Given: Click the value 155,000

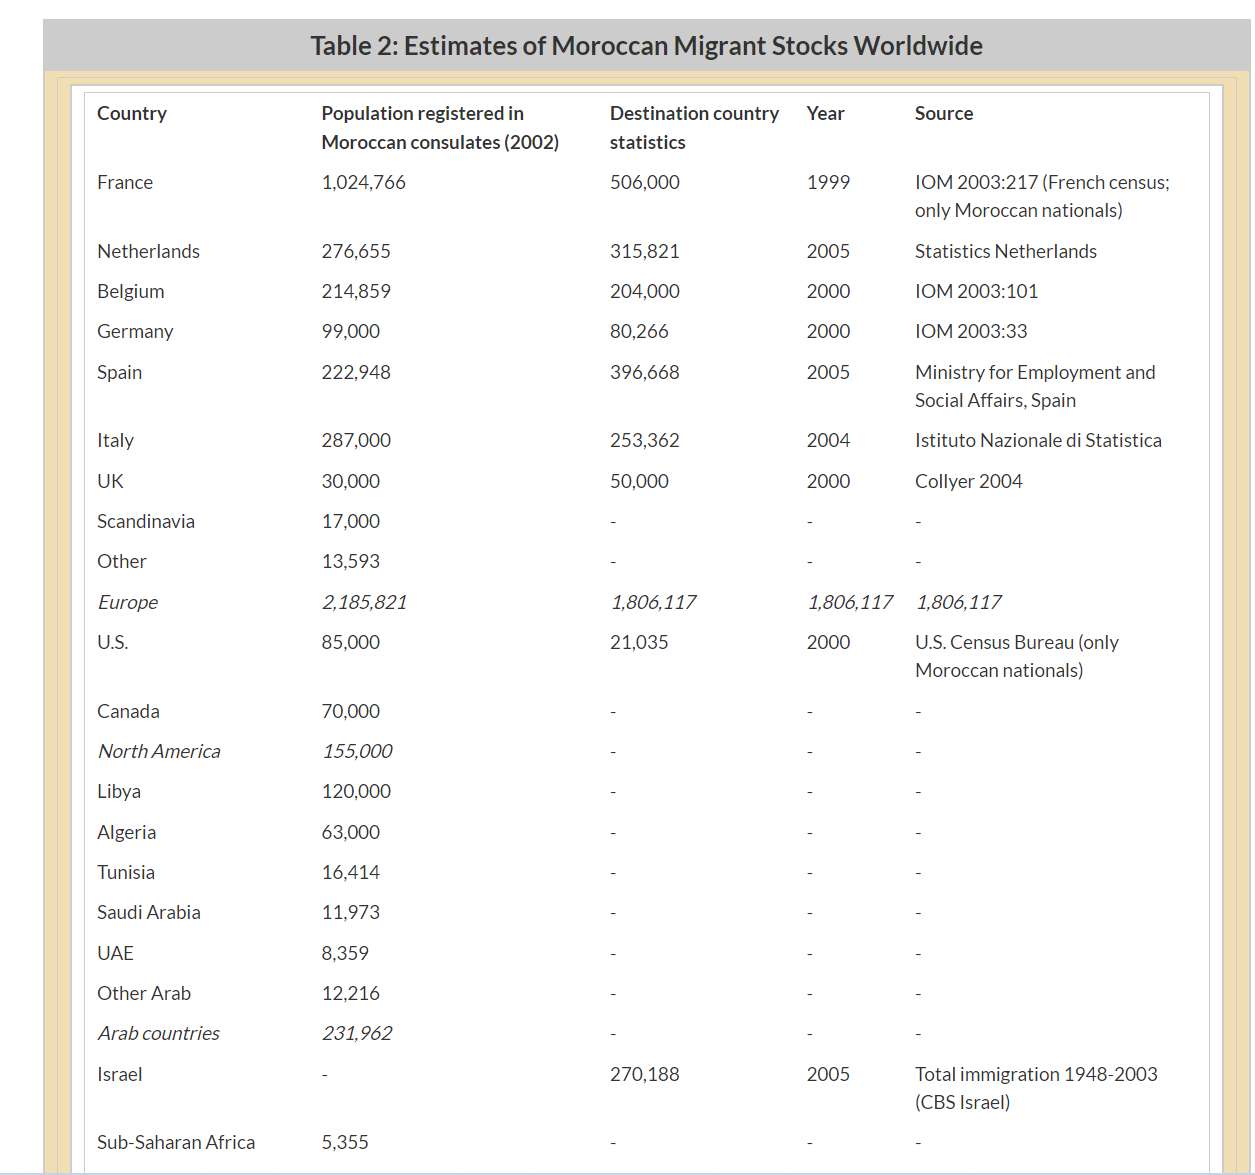Looking at the screenshot, I should tap(357, 751).
